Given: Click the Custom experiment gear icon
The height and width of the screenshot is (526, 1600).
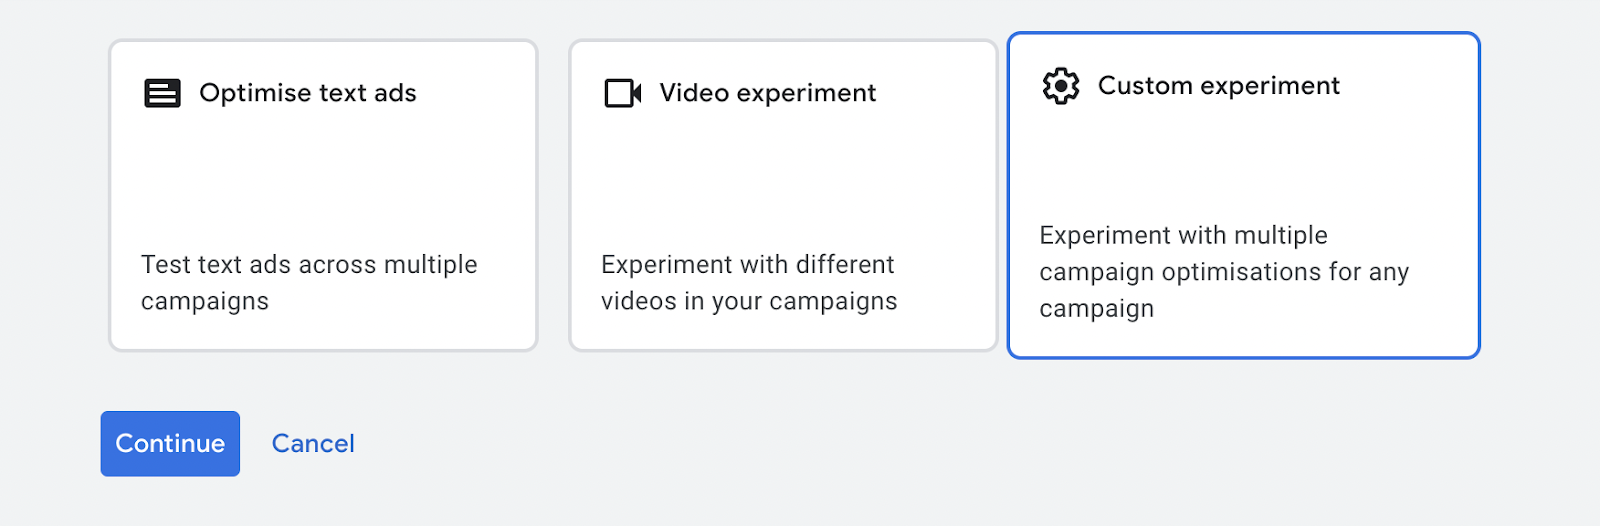Looking at the screenshot, I should [x=1061, y=86].
